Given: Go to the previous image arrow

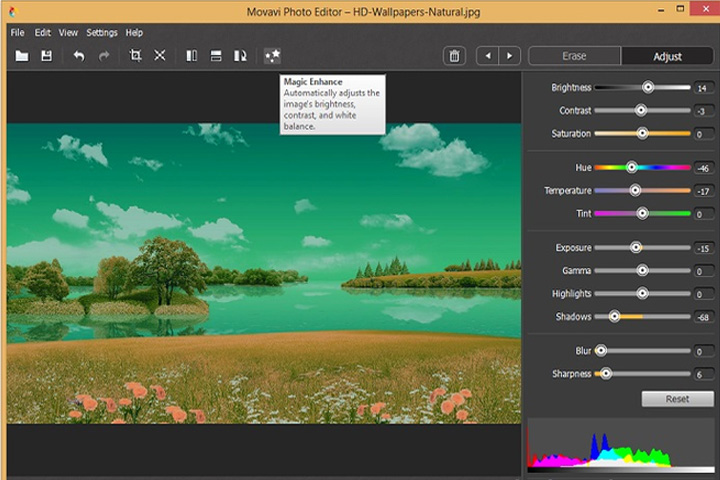Looking at the screenshot, I should point(488,56).
